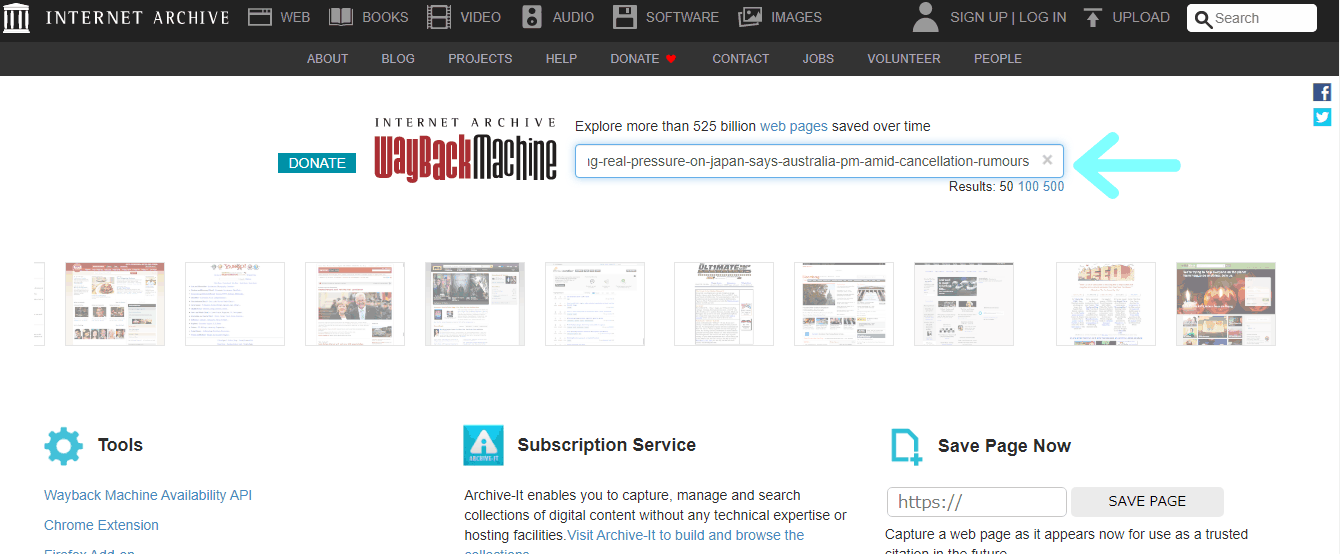
Task: Open the DONATE nav link
Action: (x=634, y=59)
